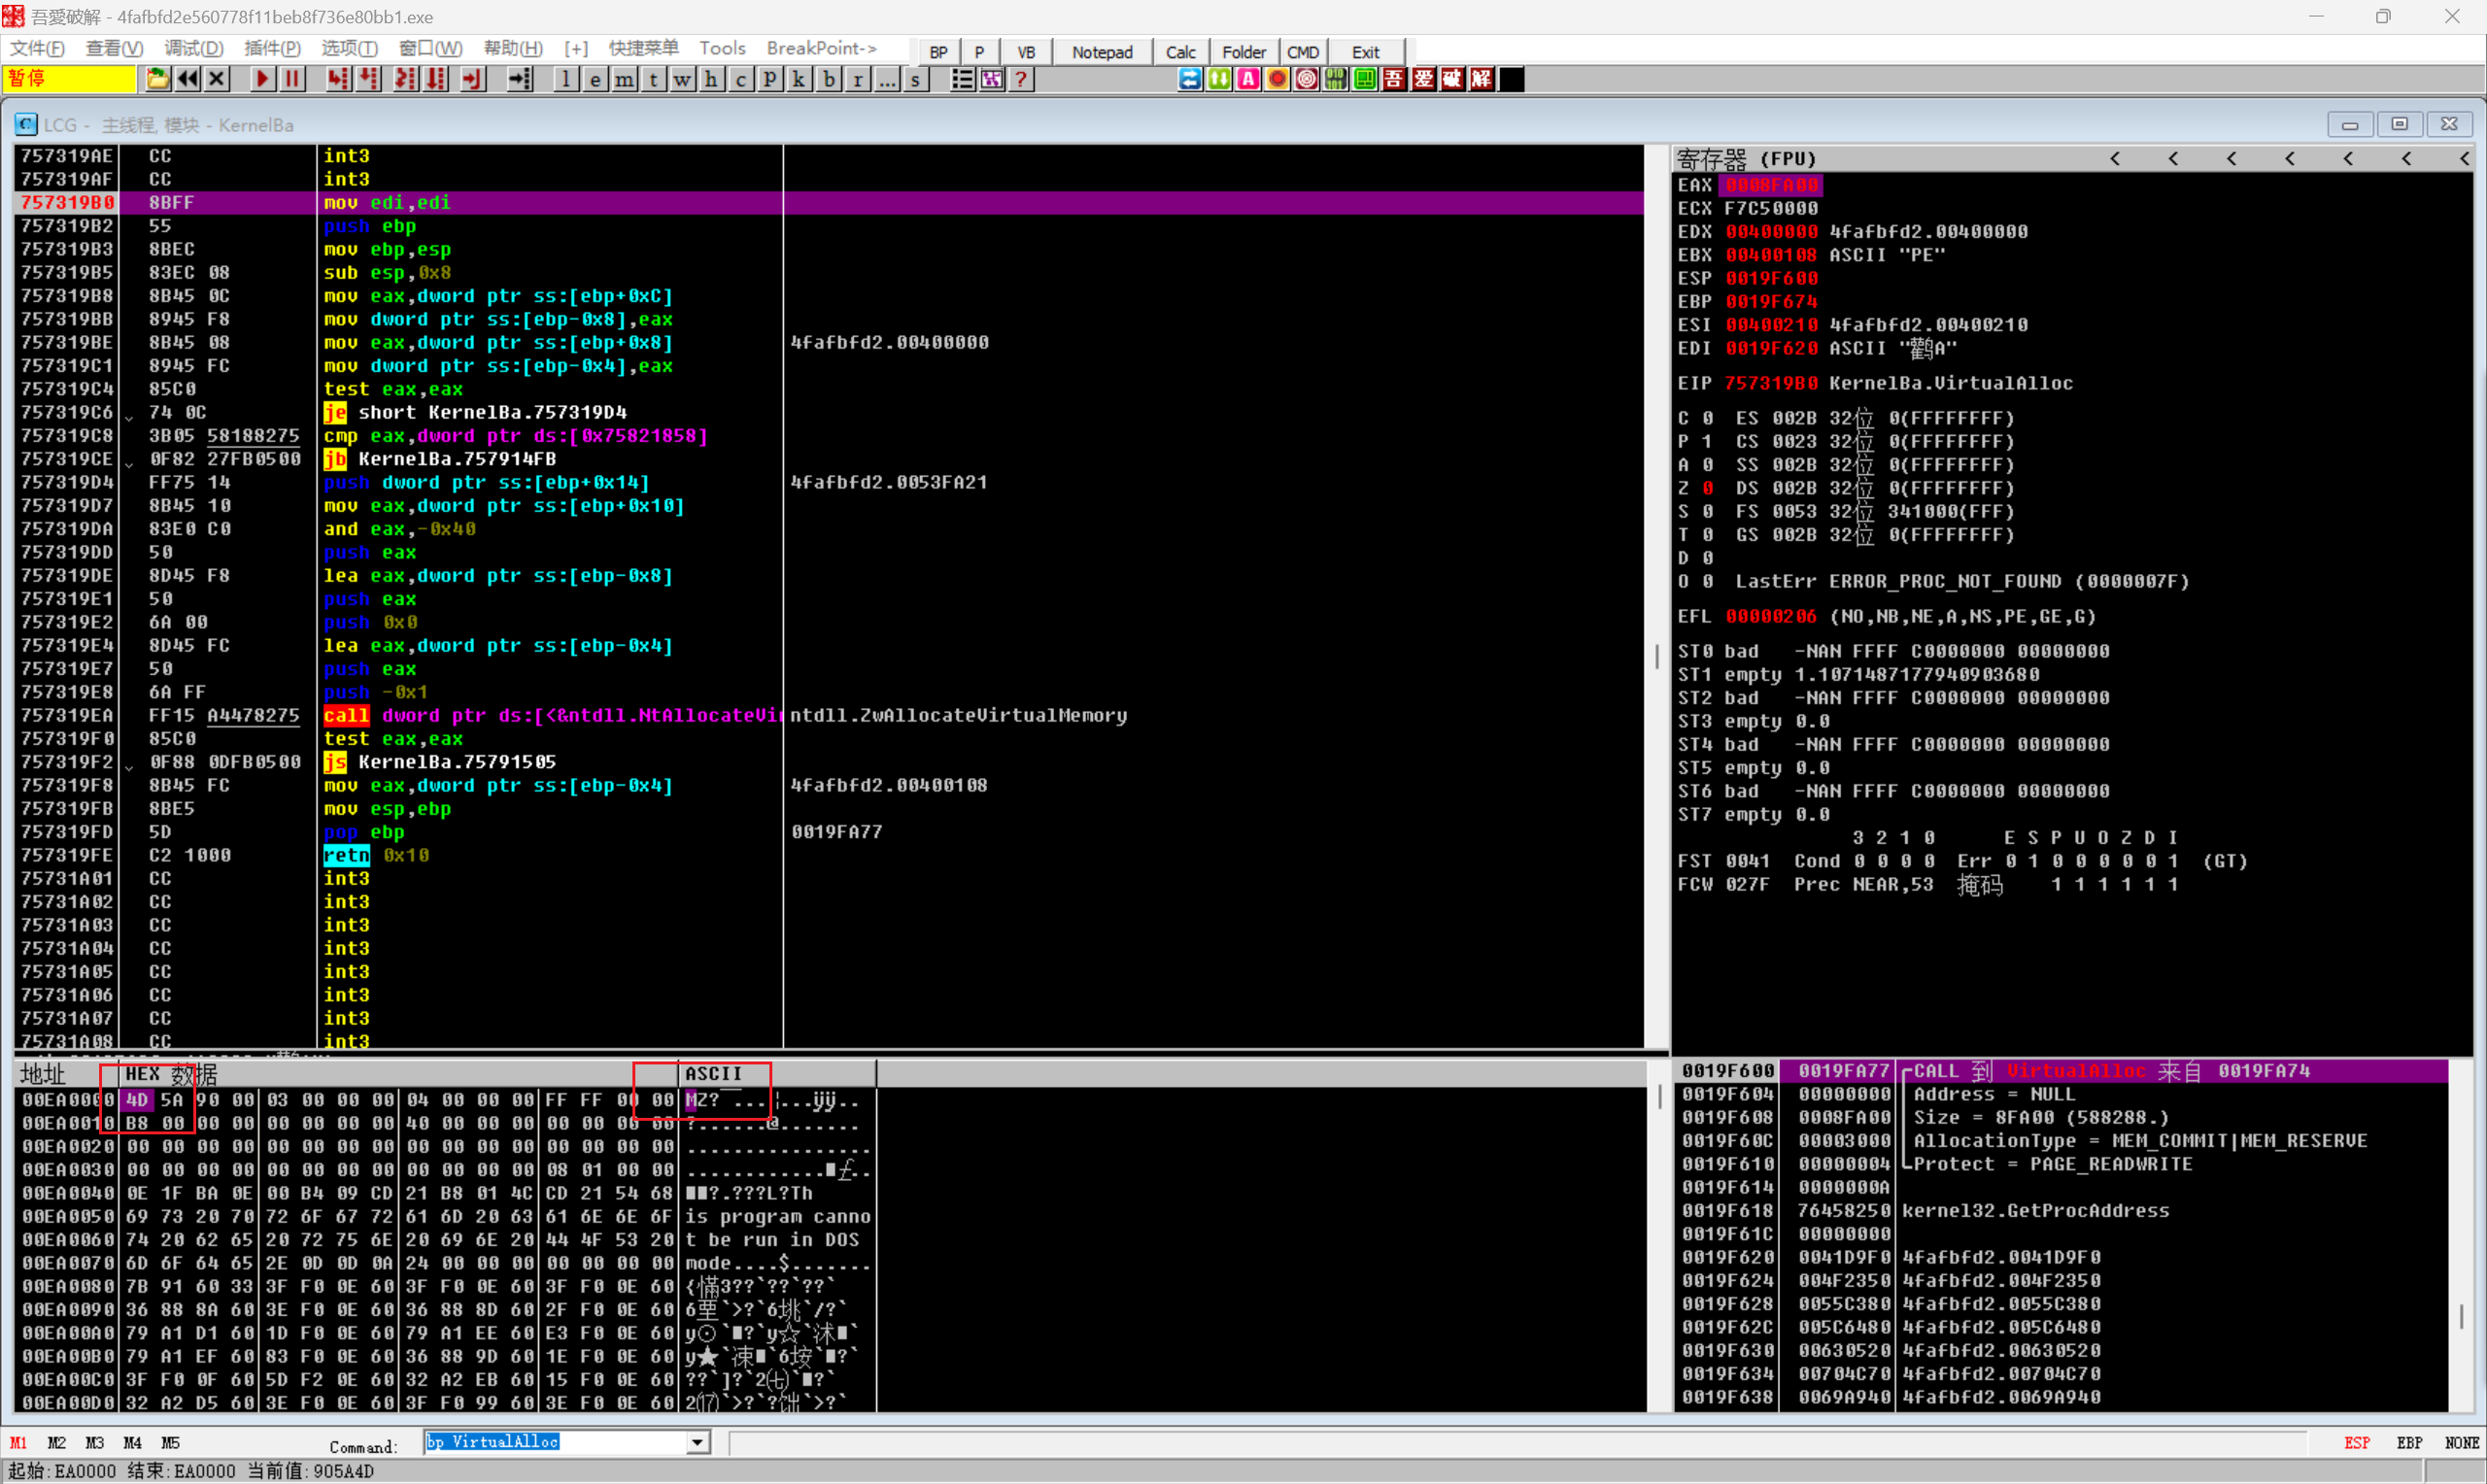
Task: Step into with the first red arrow icon
Action: [x=338, y=79]
